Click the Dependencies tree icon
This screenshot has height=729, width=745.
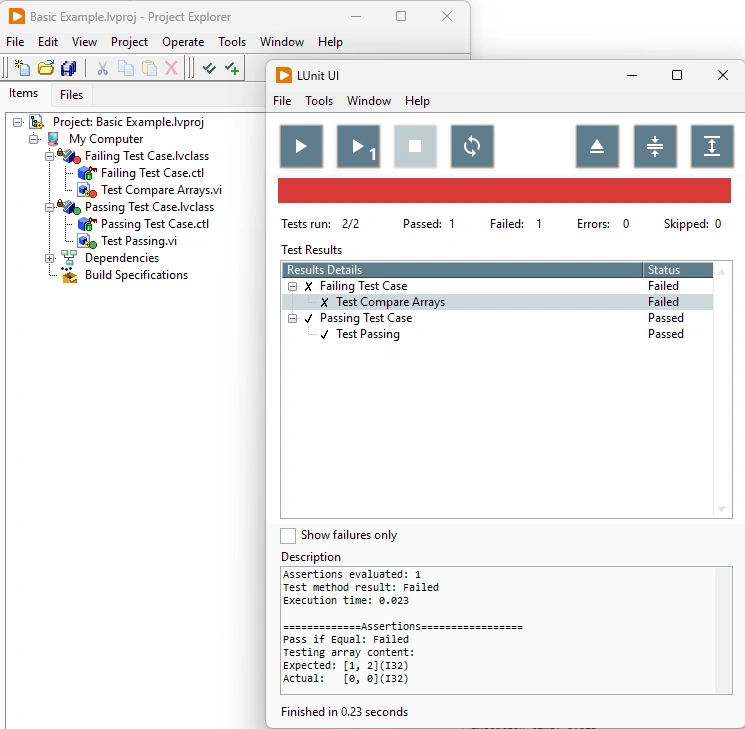(69, 258)
